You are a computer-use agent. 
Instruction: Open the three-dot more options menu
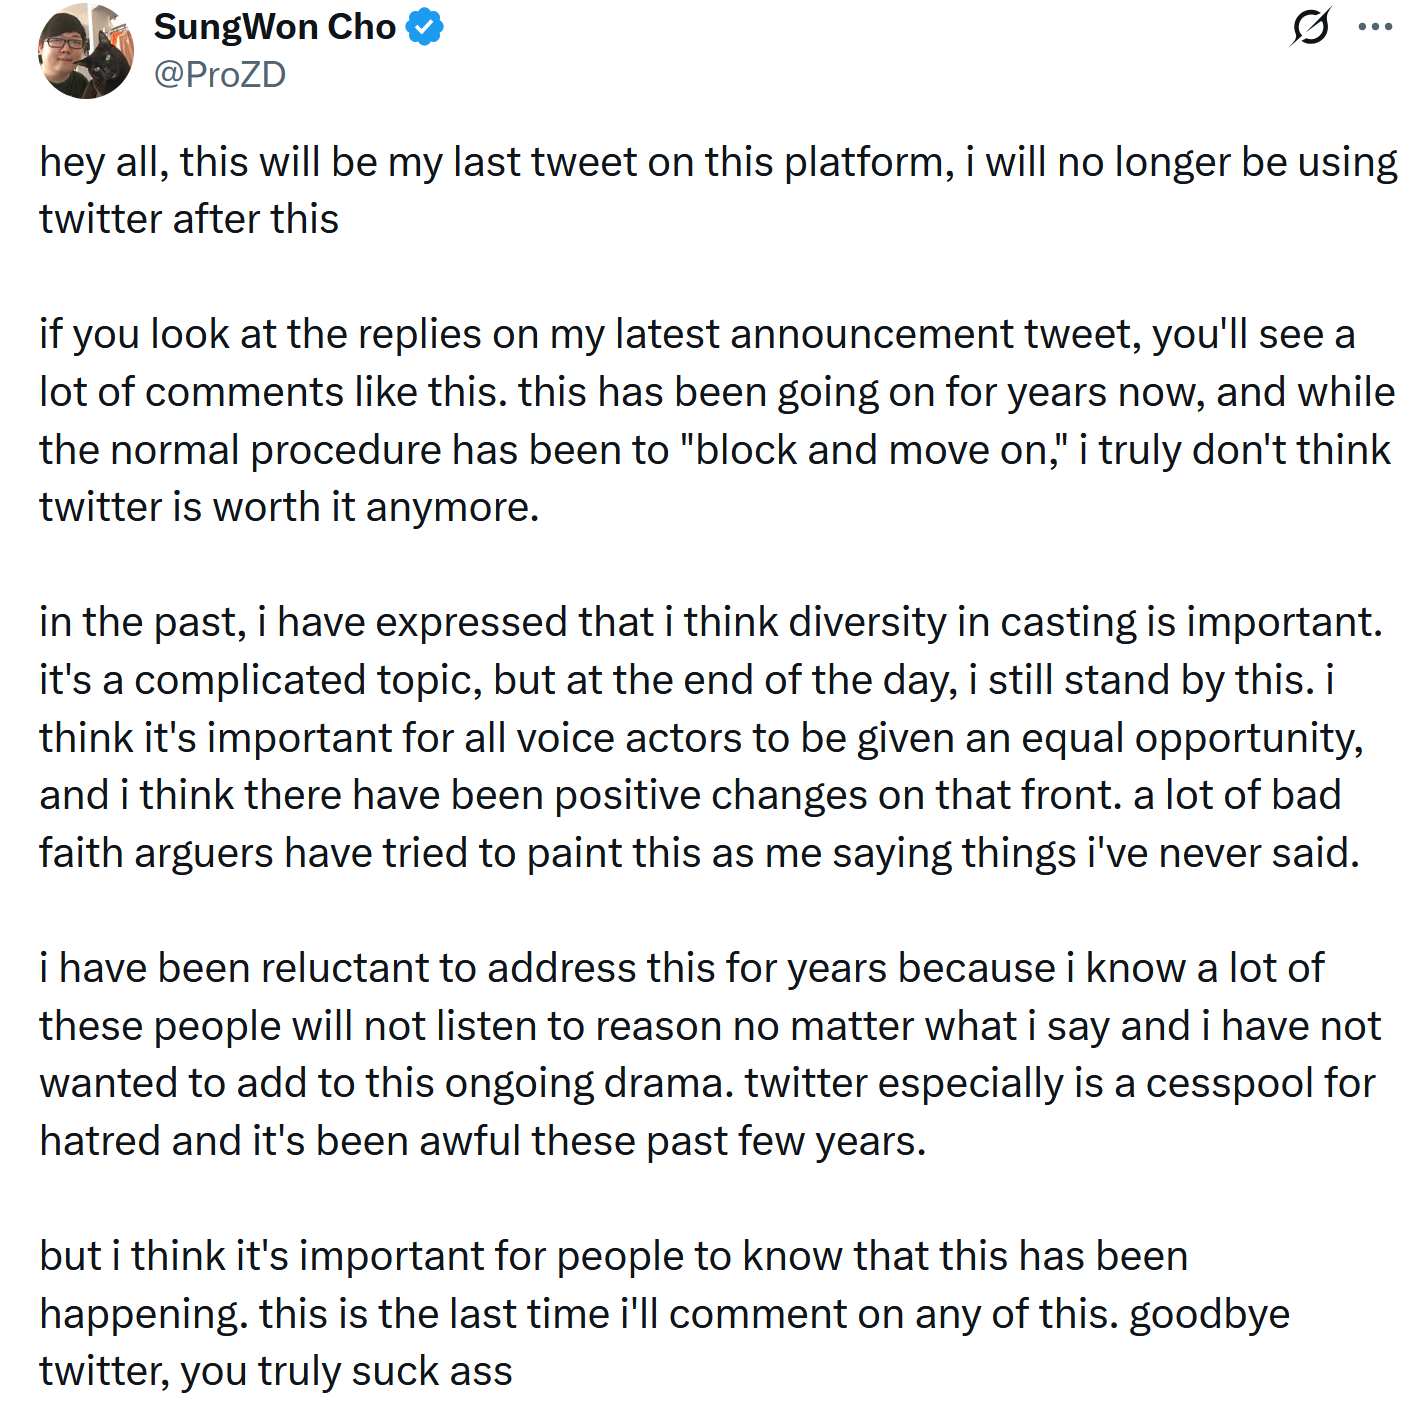tap(1376, 27)
